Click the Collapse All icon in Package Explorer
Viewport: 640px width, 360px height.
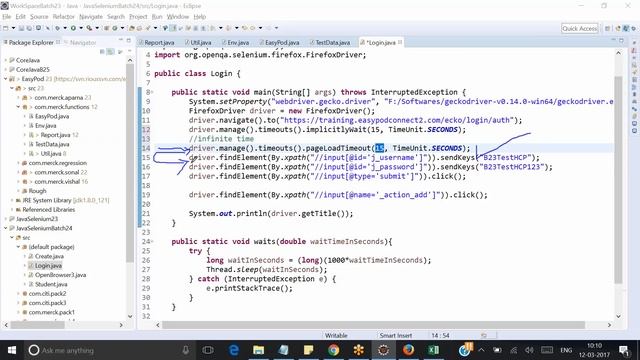pos(102,51)
